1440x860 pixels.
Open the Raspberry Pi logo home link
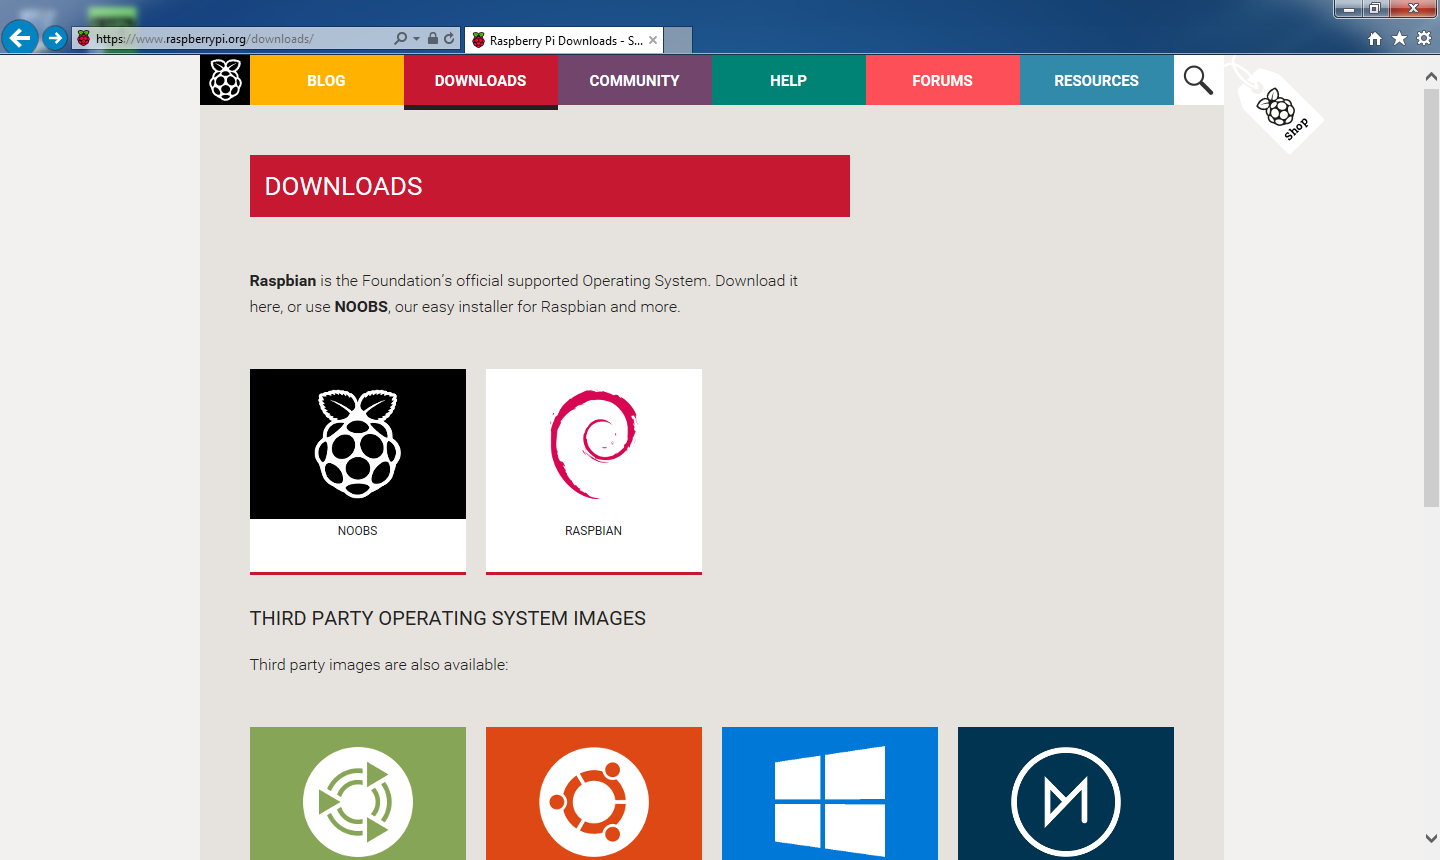[x=225, y=80]
